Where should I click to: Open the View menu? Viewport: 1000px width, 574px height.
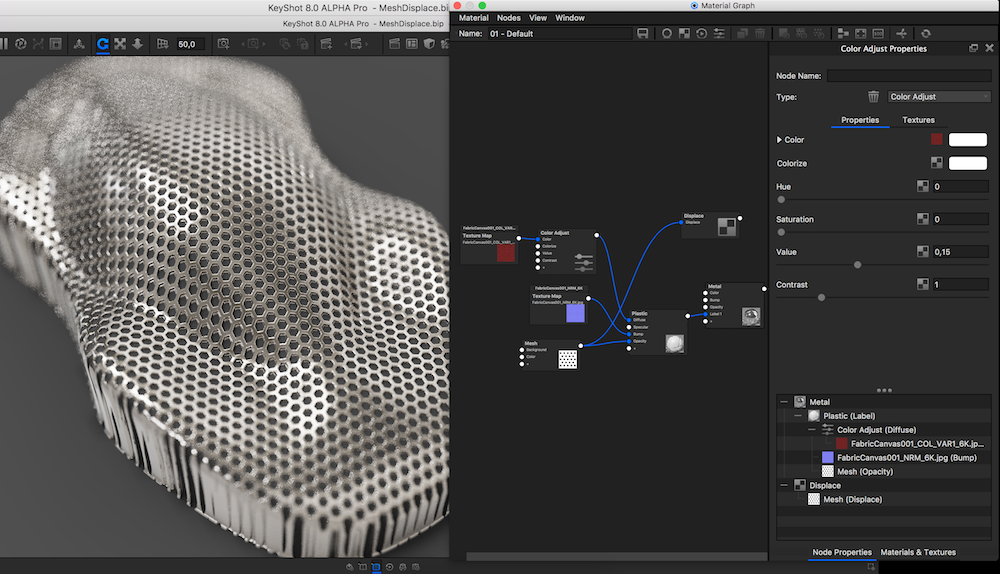click(x=538, y=18)
